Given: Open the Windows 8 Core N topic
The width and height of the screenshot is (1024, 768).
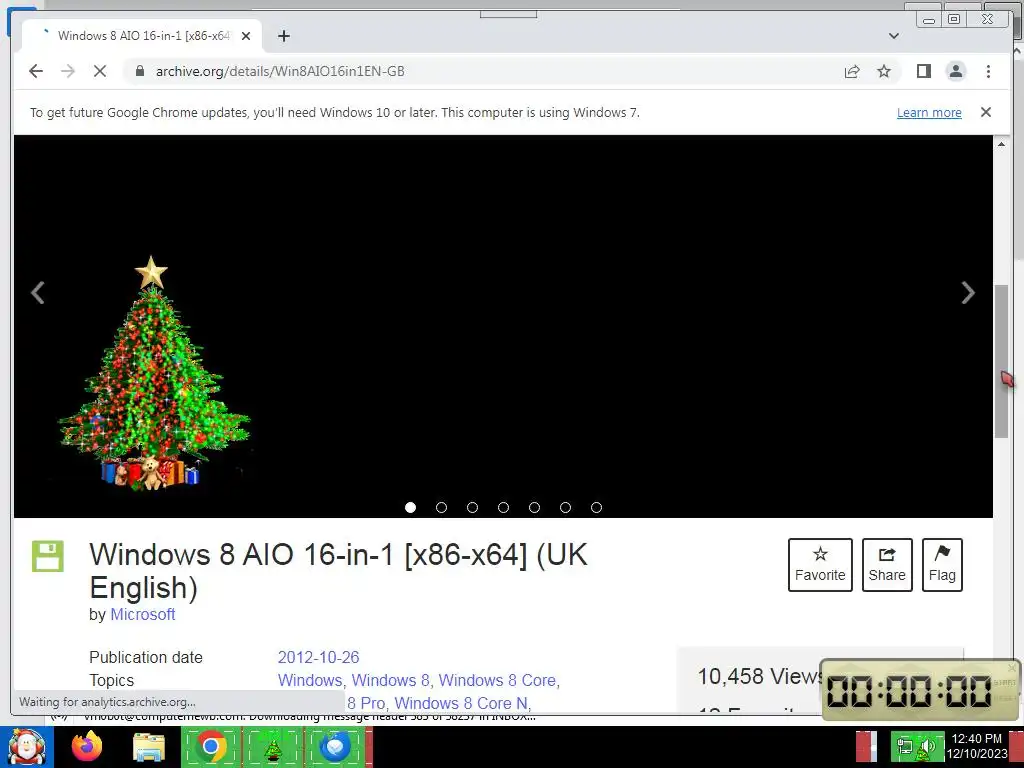Looking at the screenshot, I should coord(460,703).
